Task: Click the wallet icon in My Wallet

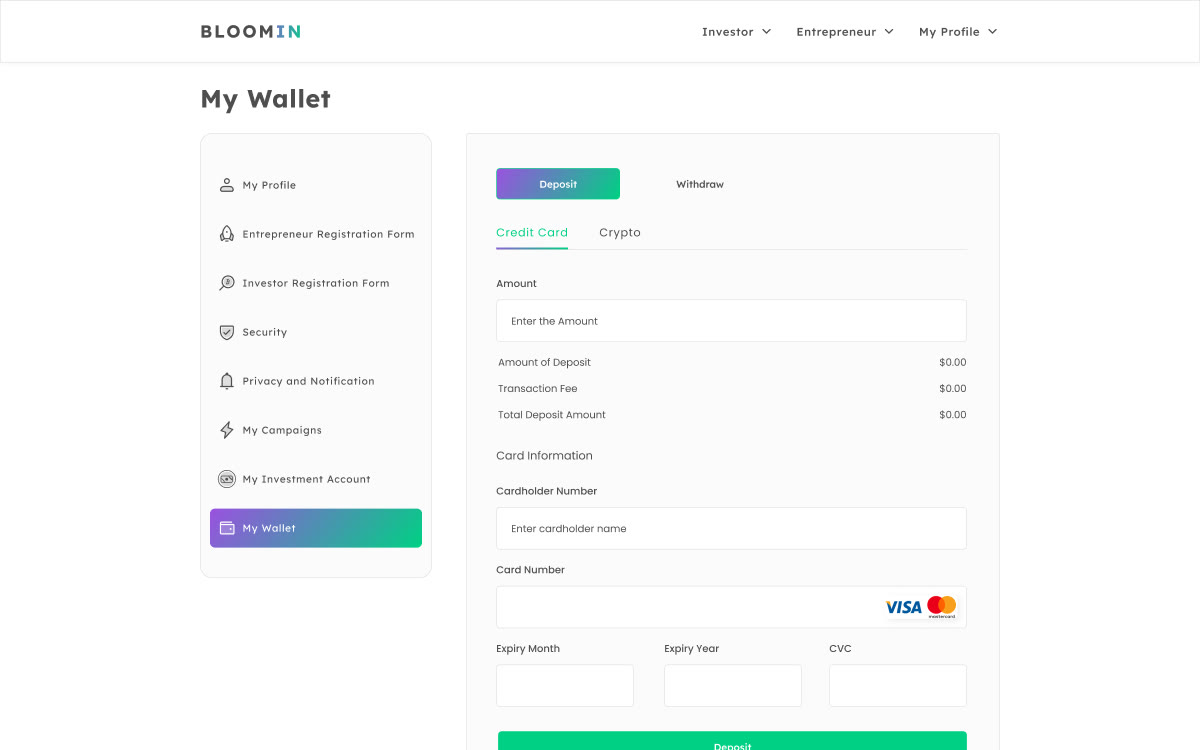Action: coord(227,528)
